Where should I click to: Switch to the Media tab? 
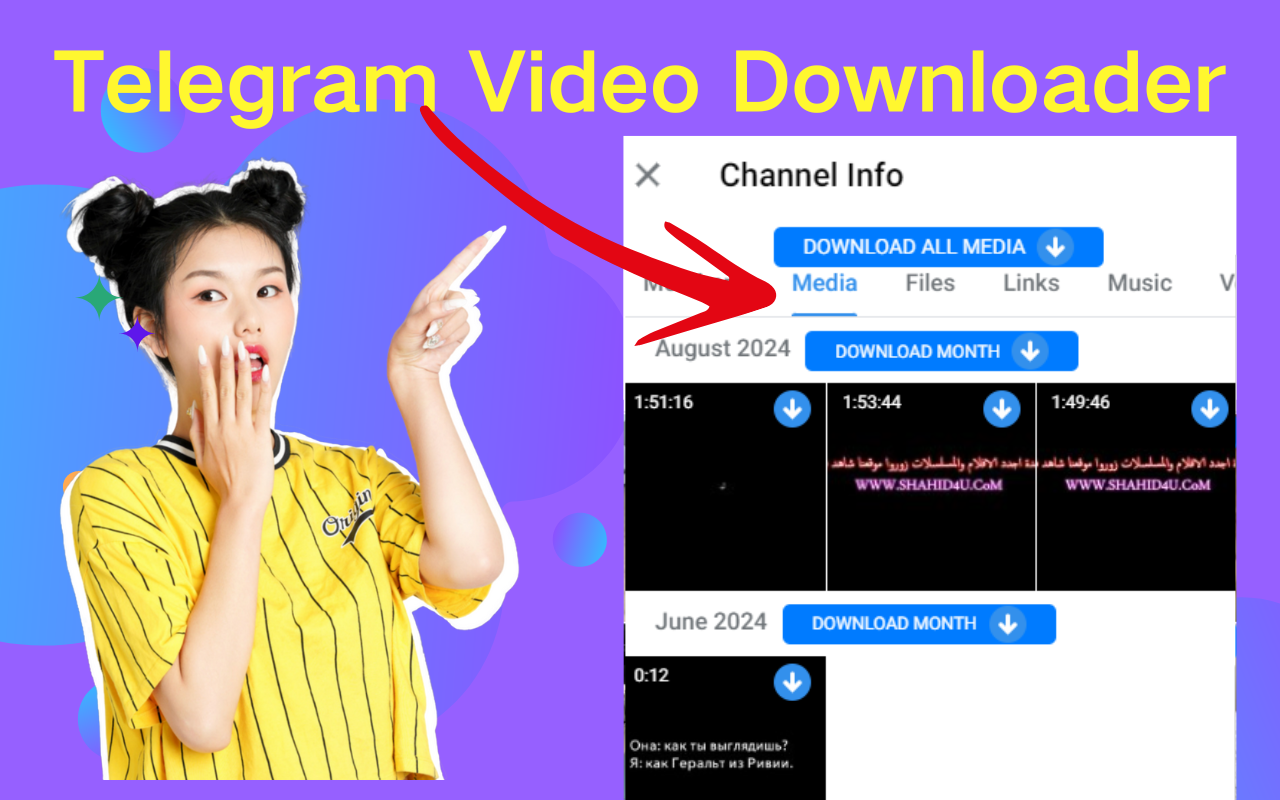click(824, 283)
